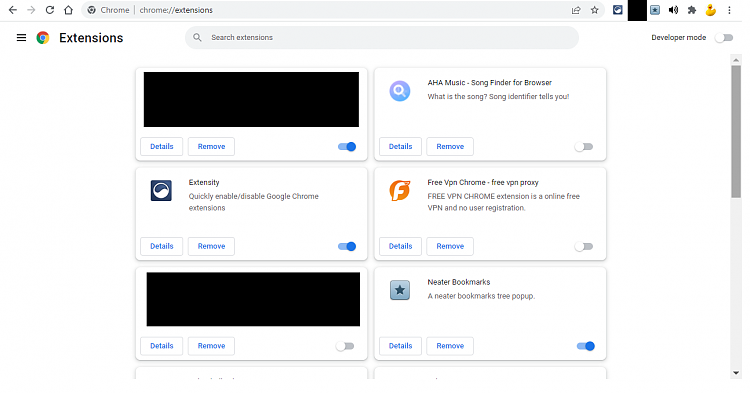Enable the redacted extension beside Neater Bookmarks
The width and height of the screenshot is (750, 393).
(x=345, y=346)
